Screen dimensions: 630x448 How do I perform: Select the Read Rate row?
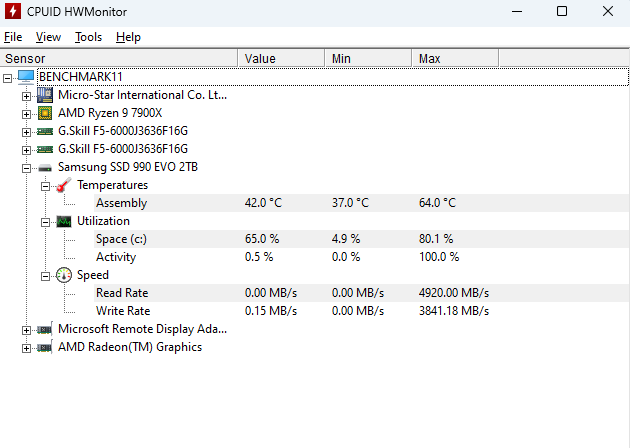click(x=122, y=293)
